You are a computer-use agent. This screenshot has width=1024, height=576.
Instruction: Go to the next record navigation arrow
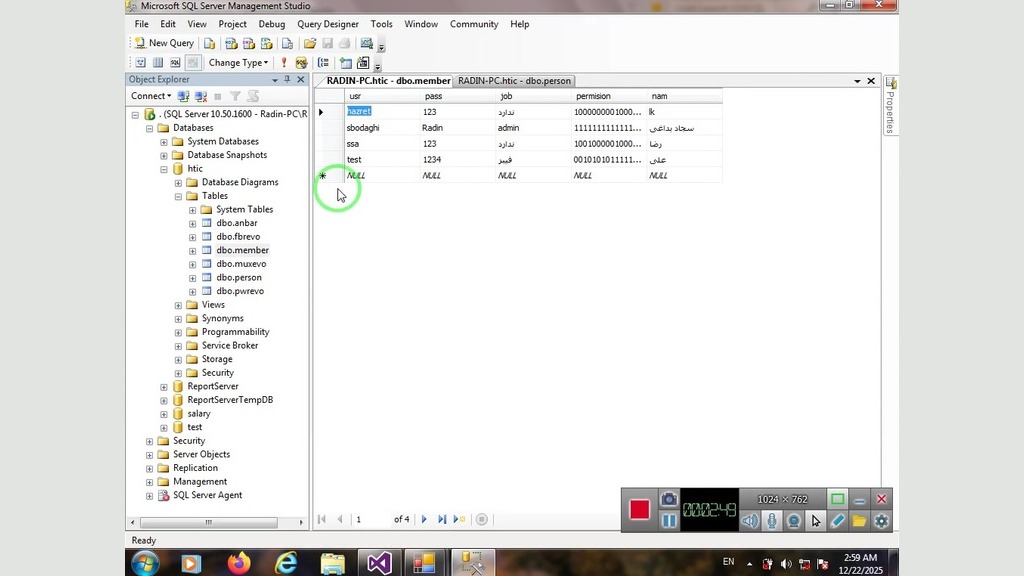[x=424, y=519]
